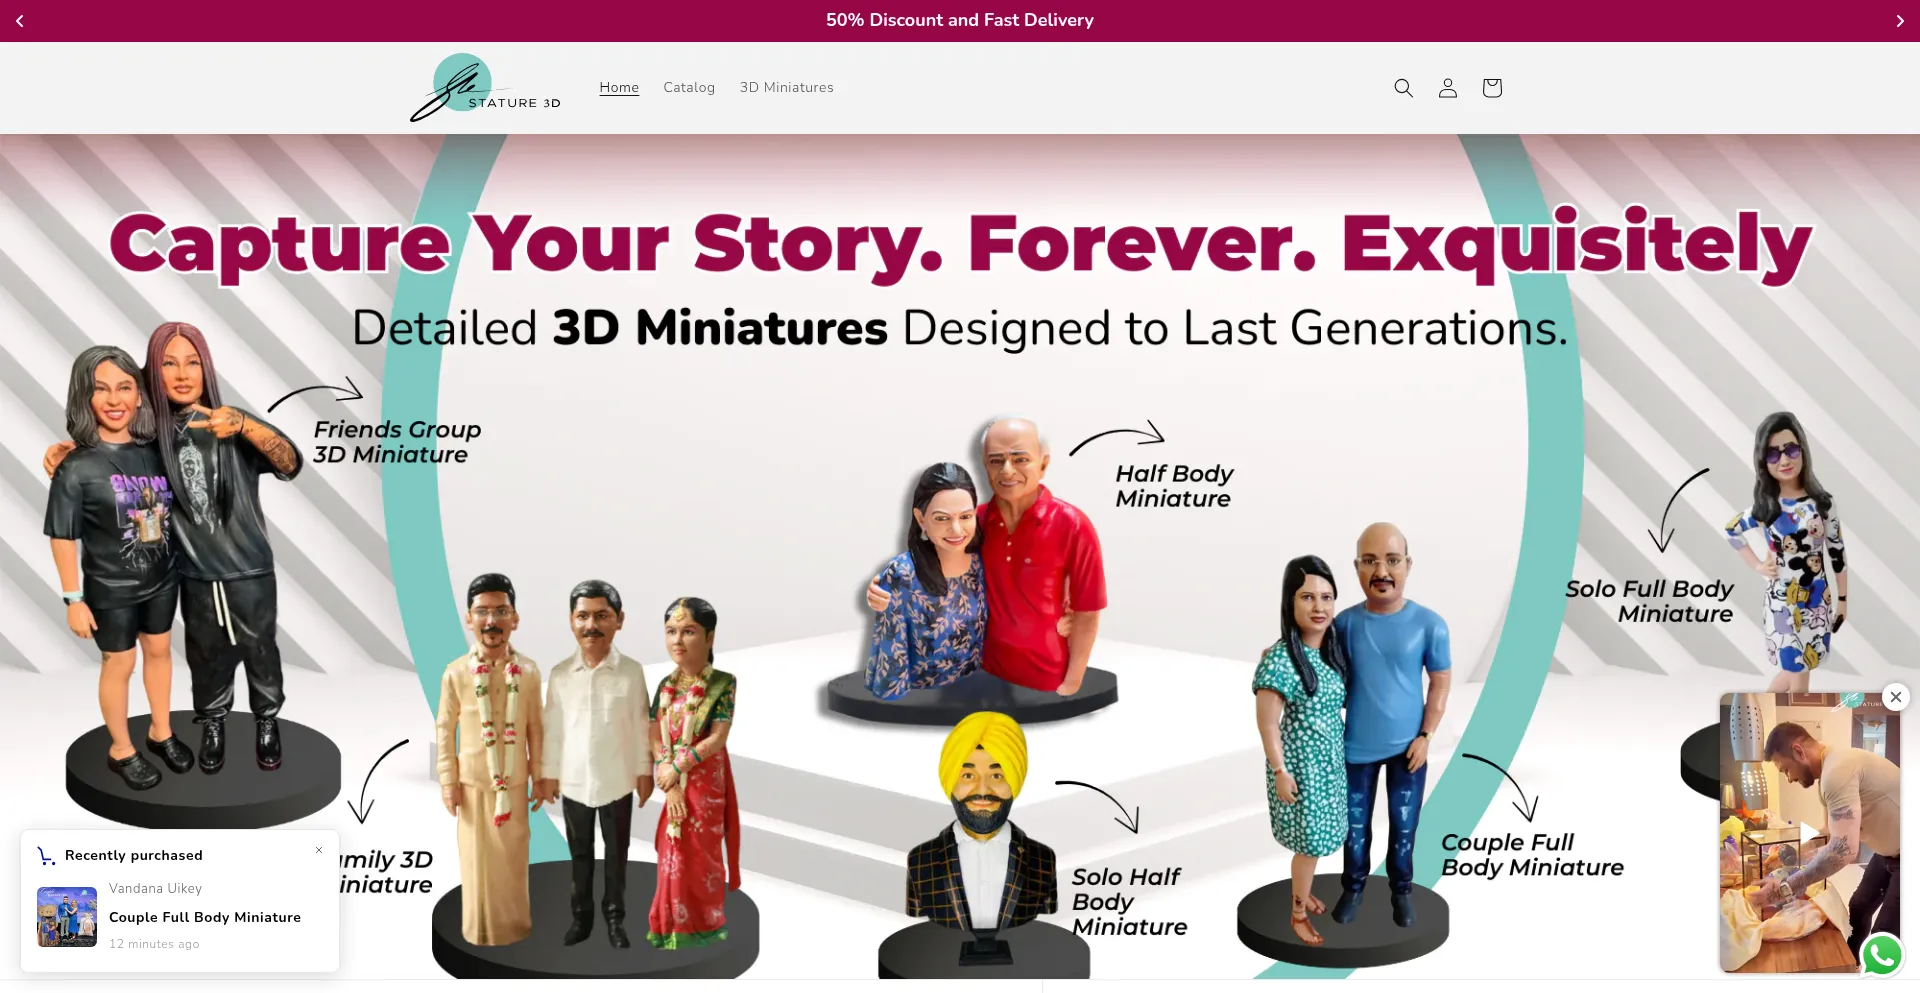Click cart icon in Recently purchased popup
The image size is (1920, 993).
tap(46, 856)
